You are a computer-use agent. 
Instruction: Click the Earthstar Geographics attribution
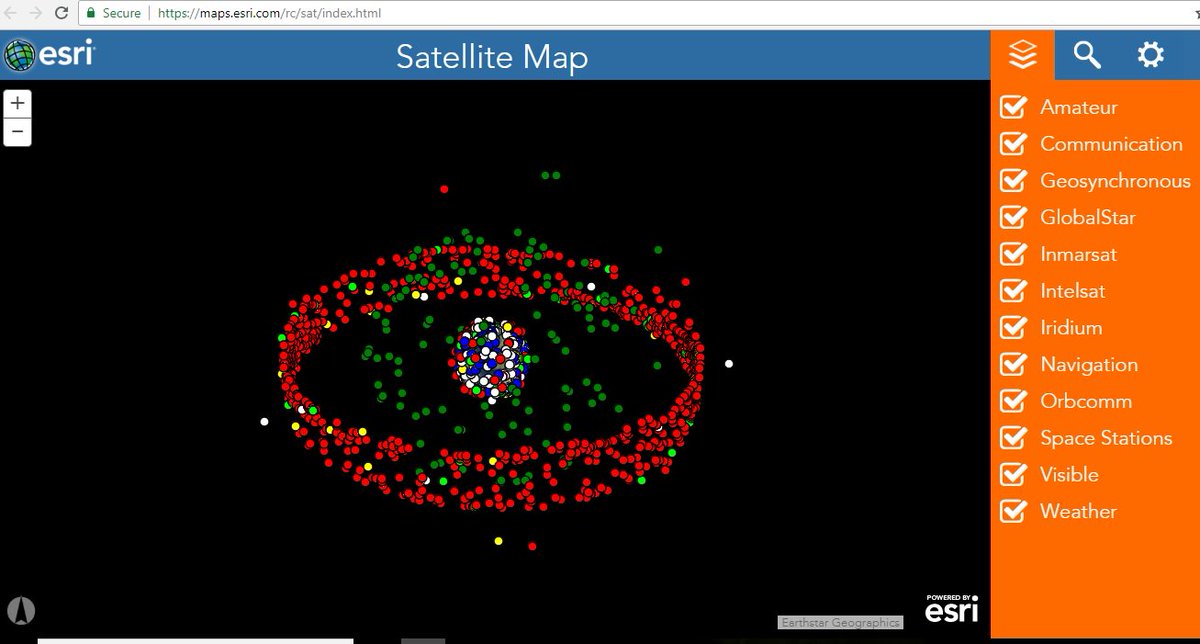point(840,622)
